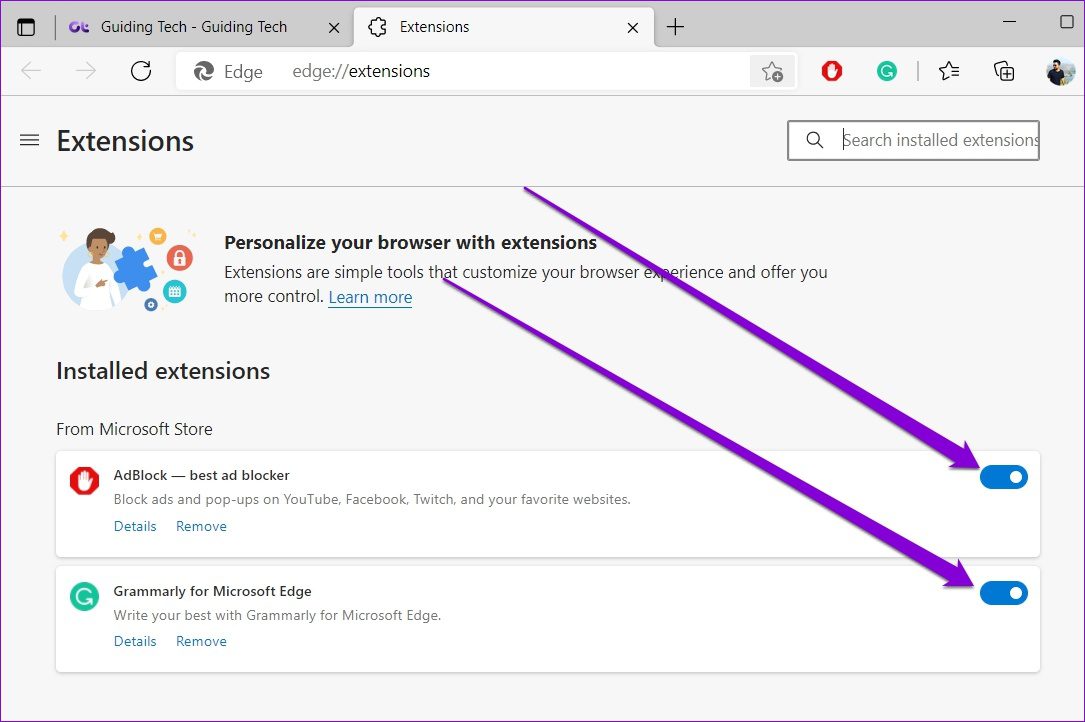Click the Search installed extensions field
Image resolution: width=1085 pixels, height=722 pixels.
(x=938, y=140)
